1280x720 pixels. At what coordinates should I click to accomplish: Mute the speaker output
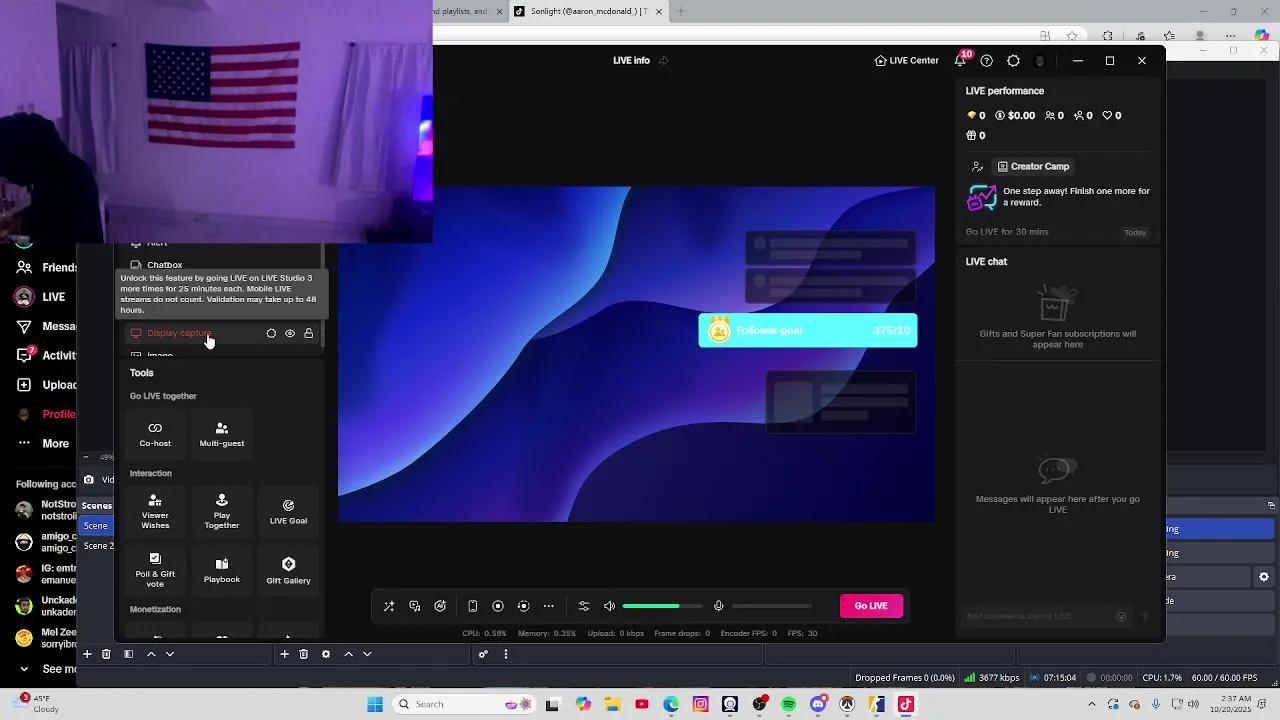pyautogui.click(x=609, y=606)
